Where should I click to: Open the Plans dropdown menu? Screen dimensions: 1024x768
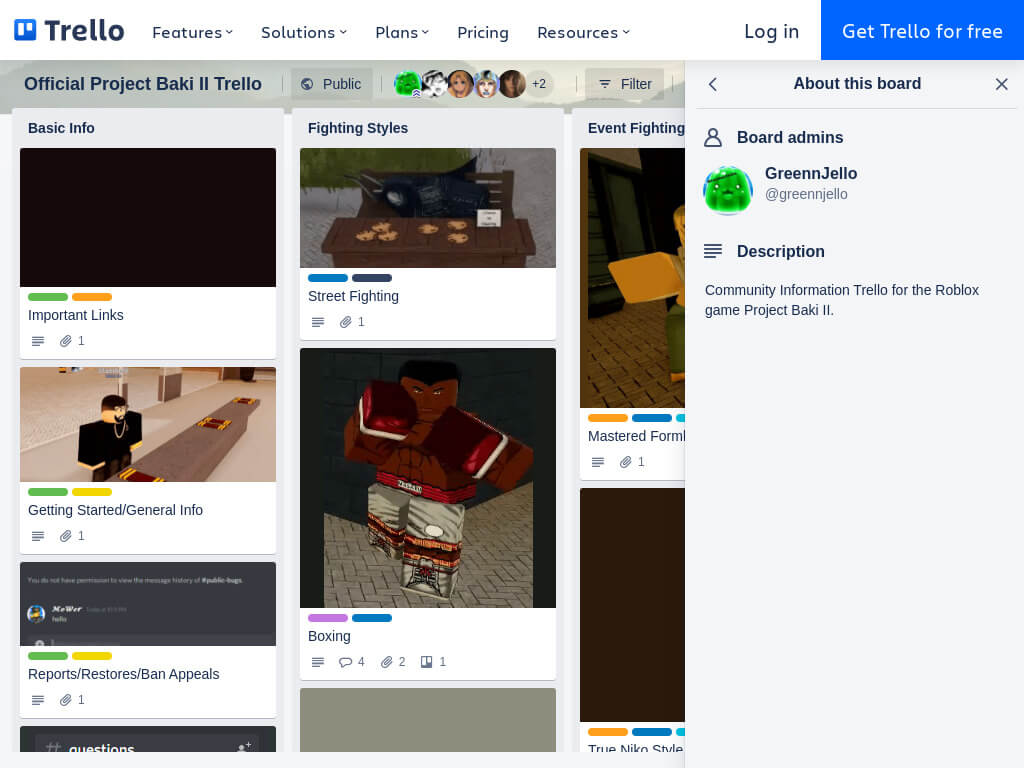[402, 32]
